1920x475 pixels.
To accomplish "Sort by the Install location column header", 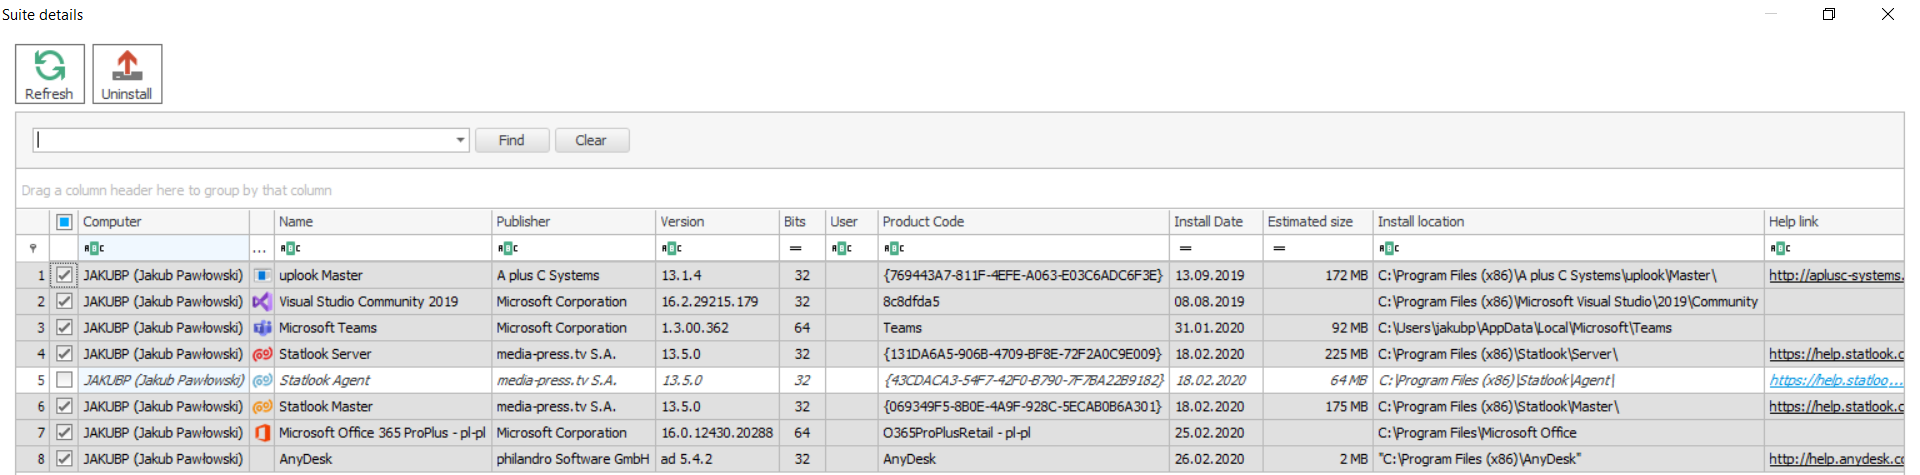I will tap(1569, 222).
